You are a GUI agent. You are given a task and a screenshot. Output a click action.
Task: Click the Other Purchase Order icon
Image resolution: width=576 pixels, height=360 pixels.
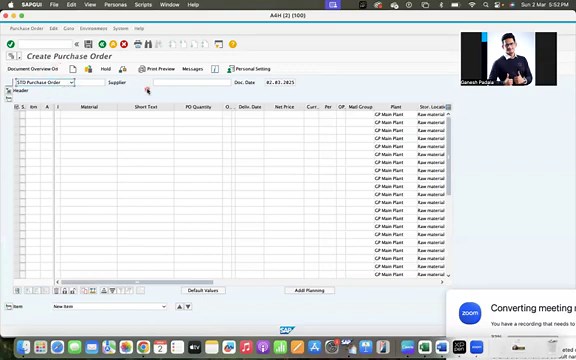(88, 69)
